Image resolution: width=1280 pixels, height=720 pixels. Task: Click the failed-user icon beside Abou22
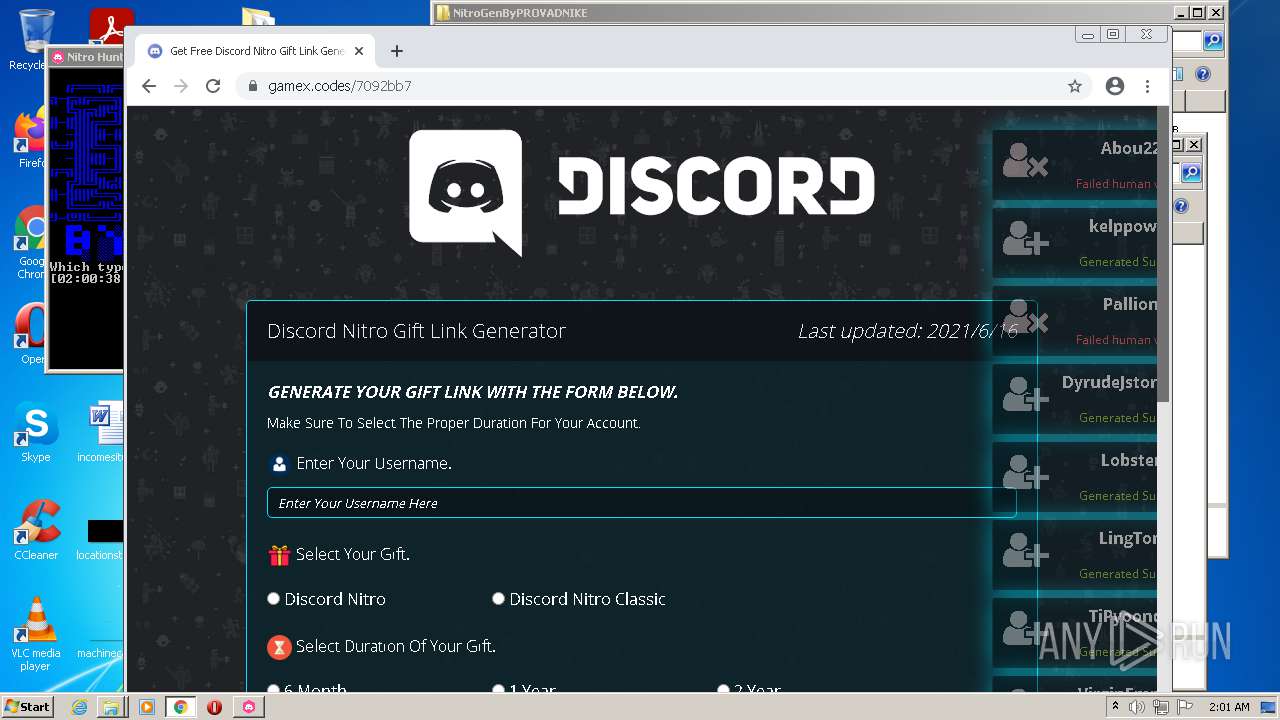(x=1025, y=160)
